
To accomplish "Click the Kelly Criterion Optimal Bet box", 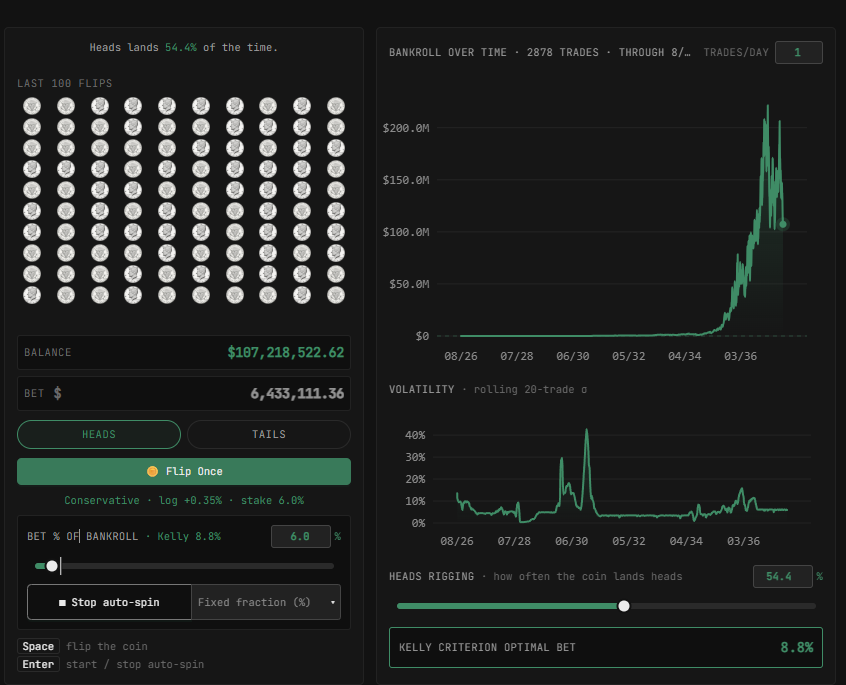I will pyautogui.click(x=605, y=647).
